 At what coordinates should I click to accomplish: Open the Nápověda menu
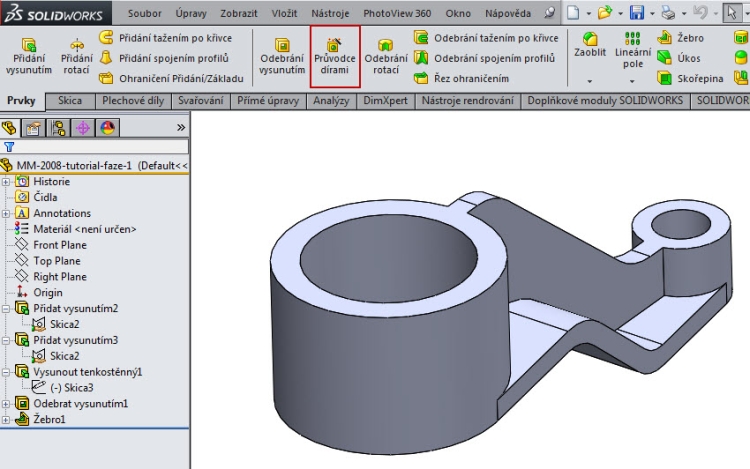[x=508, y=13]
